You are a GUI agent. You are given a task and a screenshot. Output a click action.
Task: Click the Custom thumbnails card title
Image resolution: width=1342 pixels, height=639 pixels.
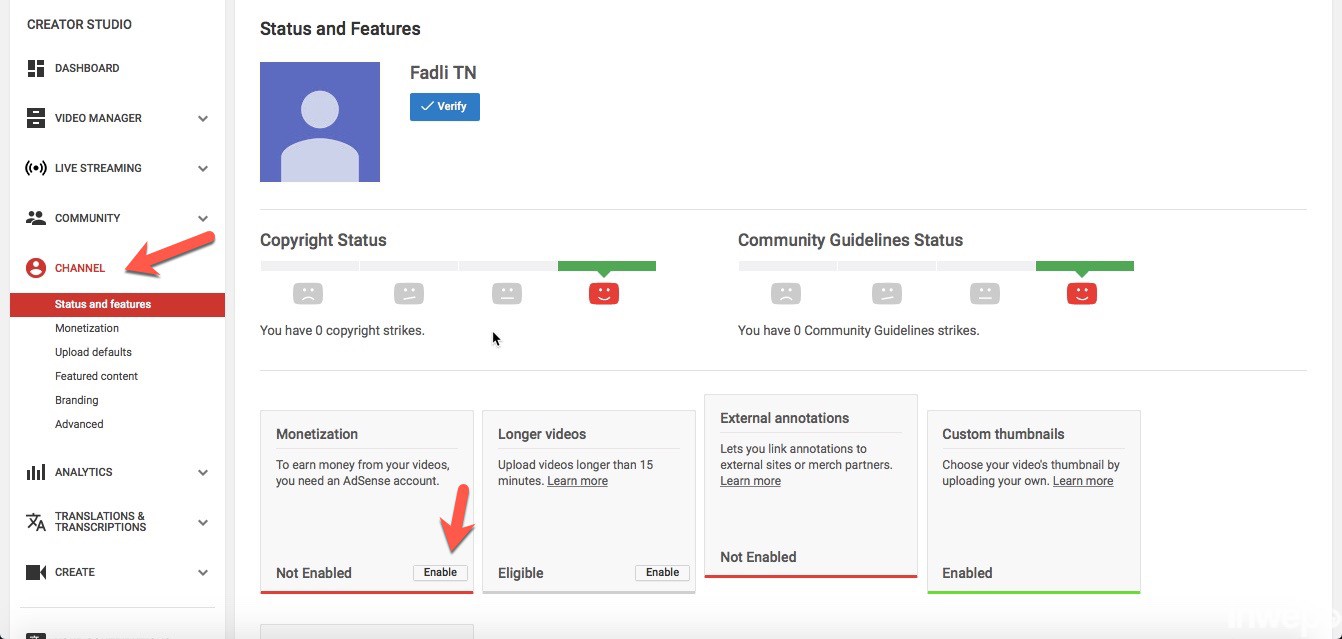(x=1003, y=434)
